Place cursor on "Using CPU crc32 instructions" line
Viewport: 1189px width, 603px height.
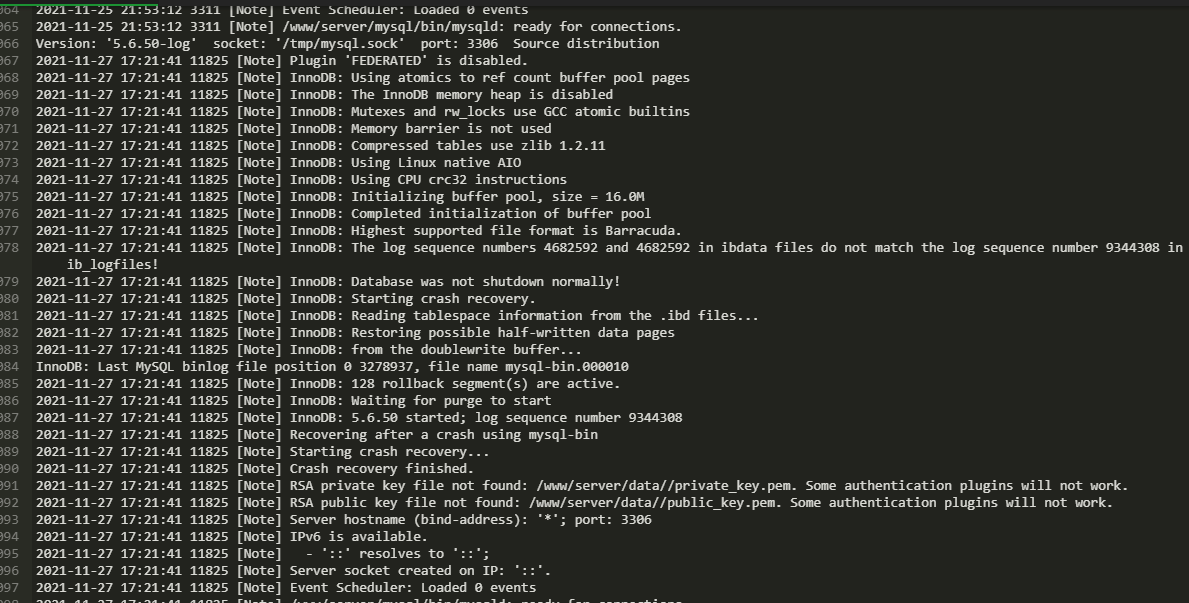[x=301, y=180]
